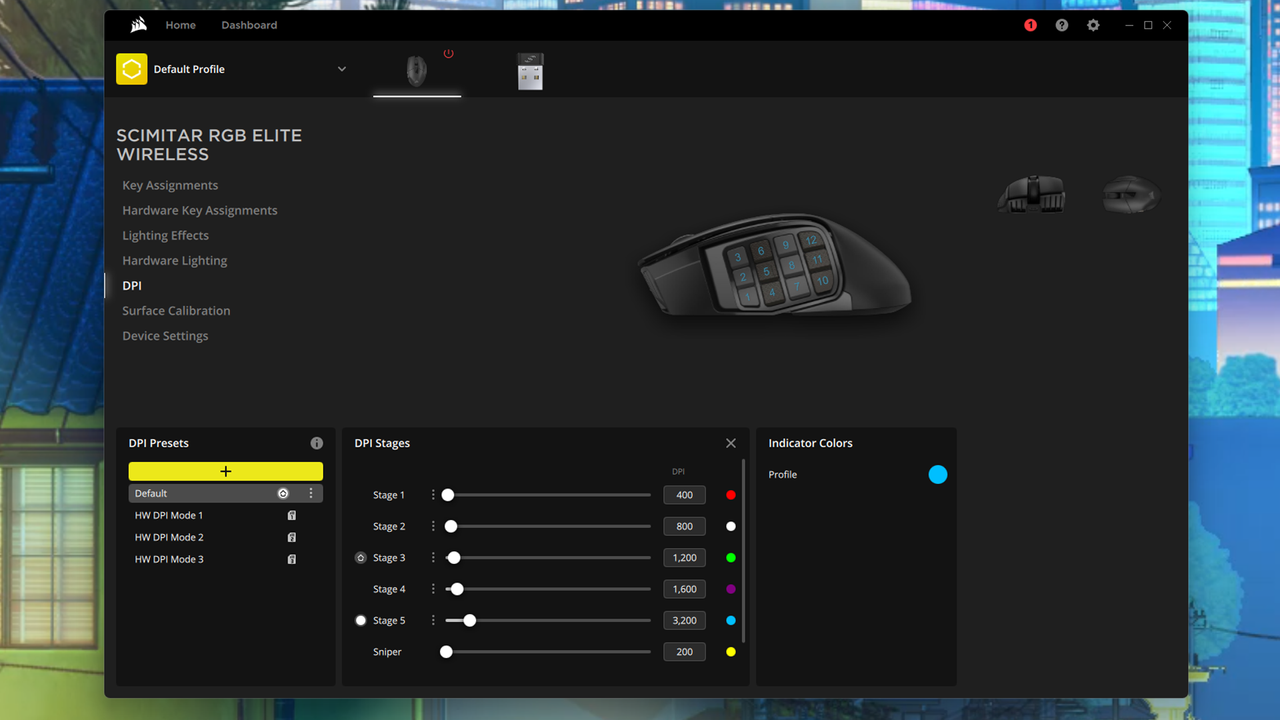Close the DPI Stages panel

(x=731, y=443)
